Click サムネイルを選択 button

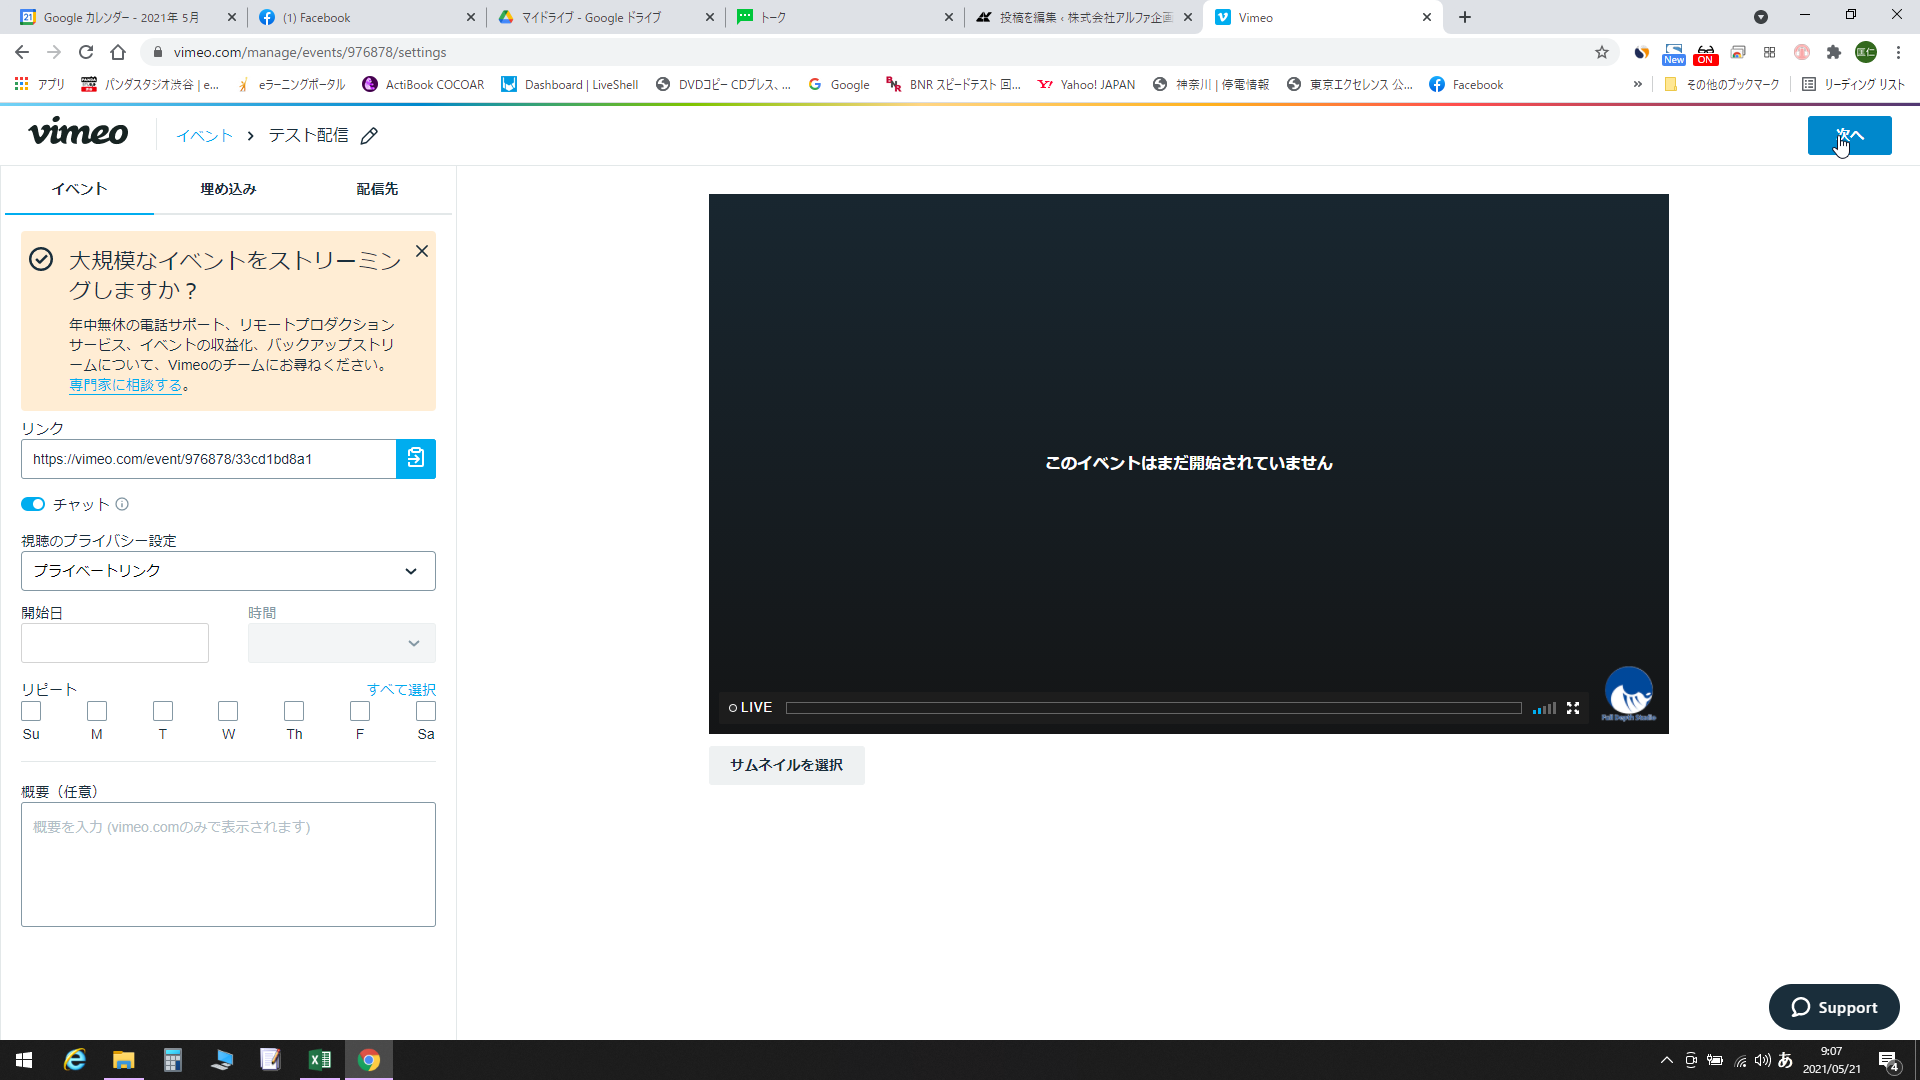coord(786,766)
